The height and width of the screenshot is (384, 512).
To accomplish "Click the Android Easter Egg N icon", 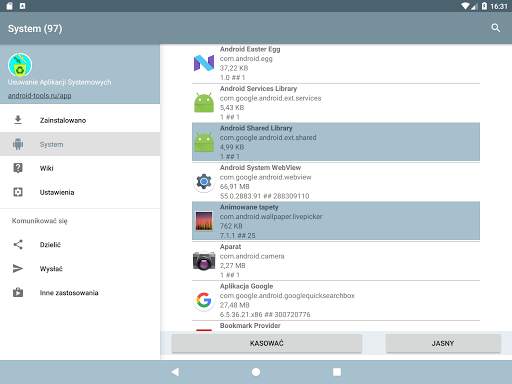I will click(x=204, y=63).
